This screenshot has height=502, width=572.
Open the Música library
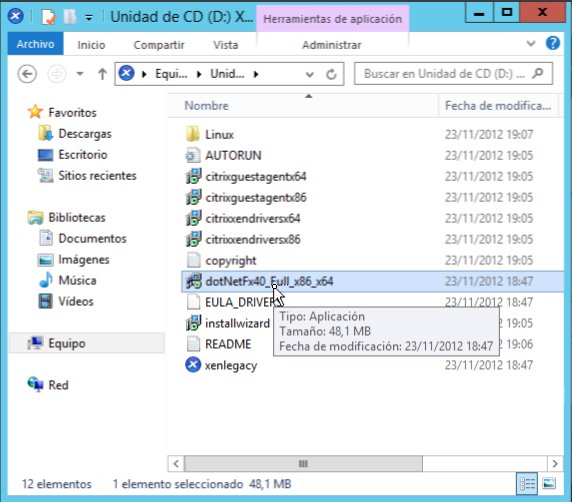(77, 281)
